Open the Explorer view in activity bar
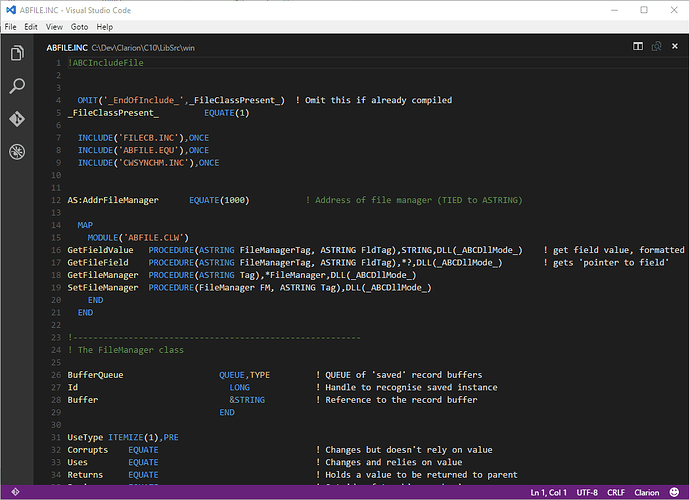Viewport: 689px width, 500px height. 17,53
